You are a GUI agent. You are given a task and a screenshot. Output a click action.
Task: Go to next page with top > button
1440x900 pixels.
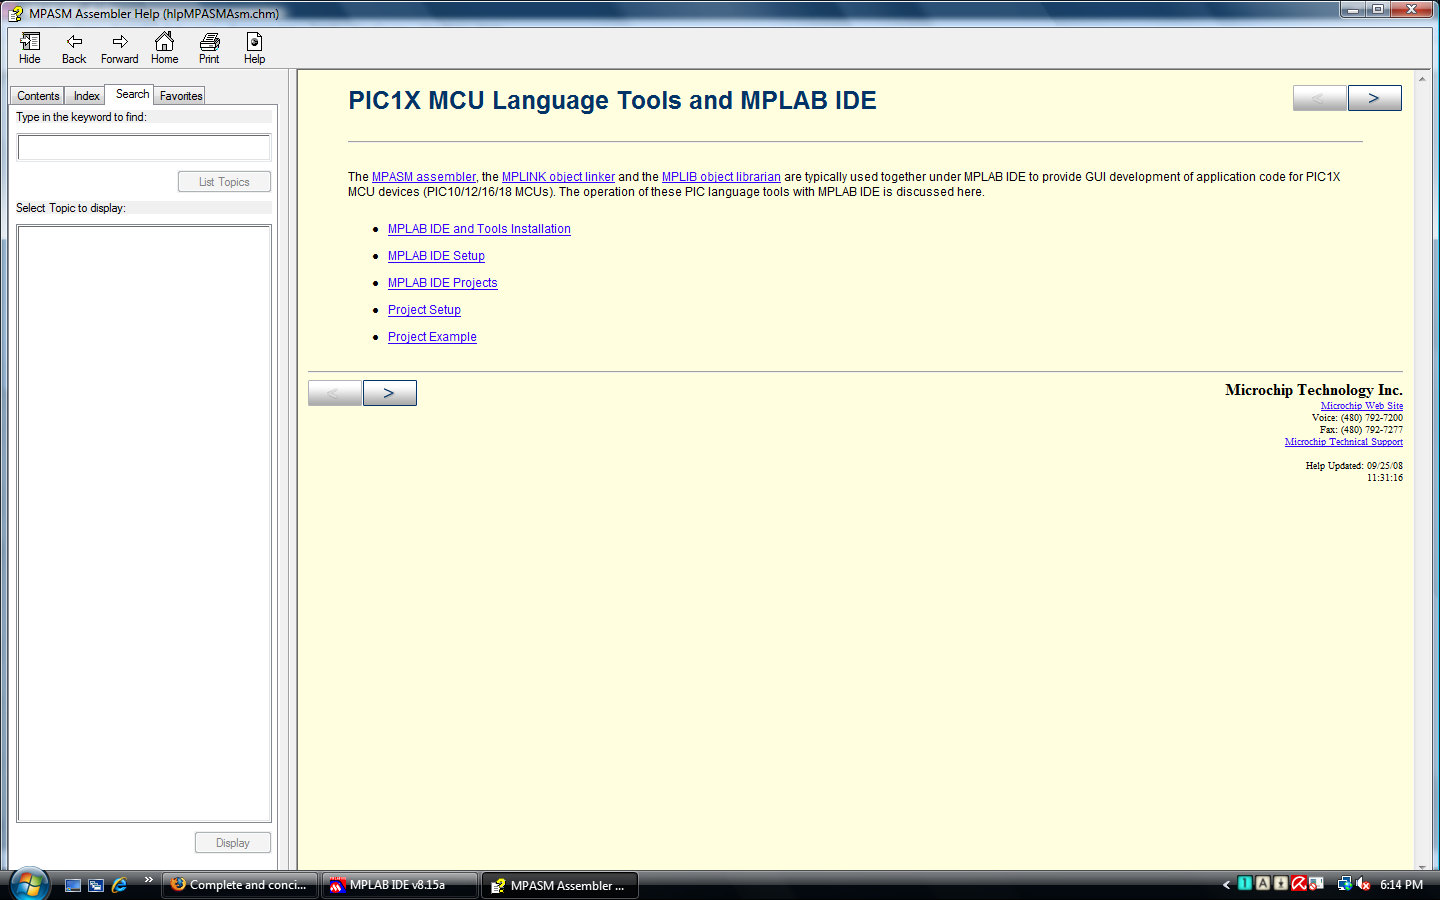[x=1374, y=98]
